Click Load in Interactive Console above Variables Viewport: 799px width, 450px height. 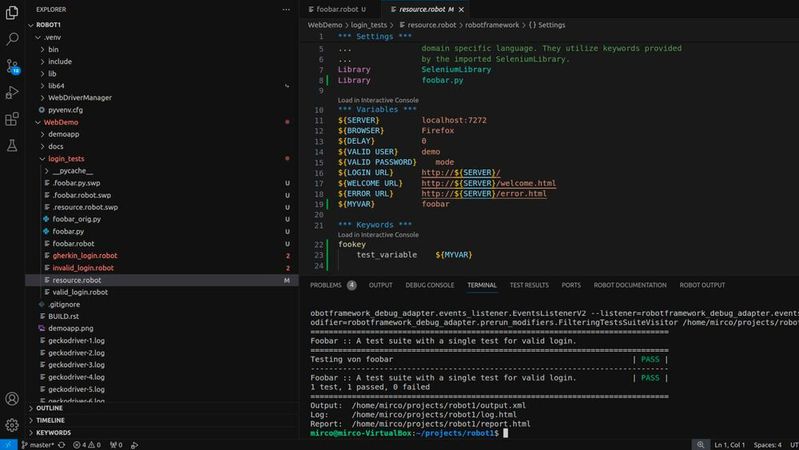coord(378,100)
